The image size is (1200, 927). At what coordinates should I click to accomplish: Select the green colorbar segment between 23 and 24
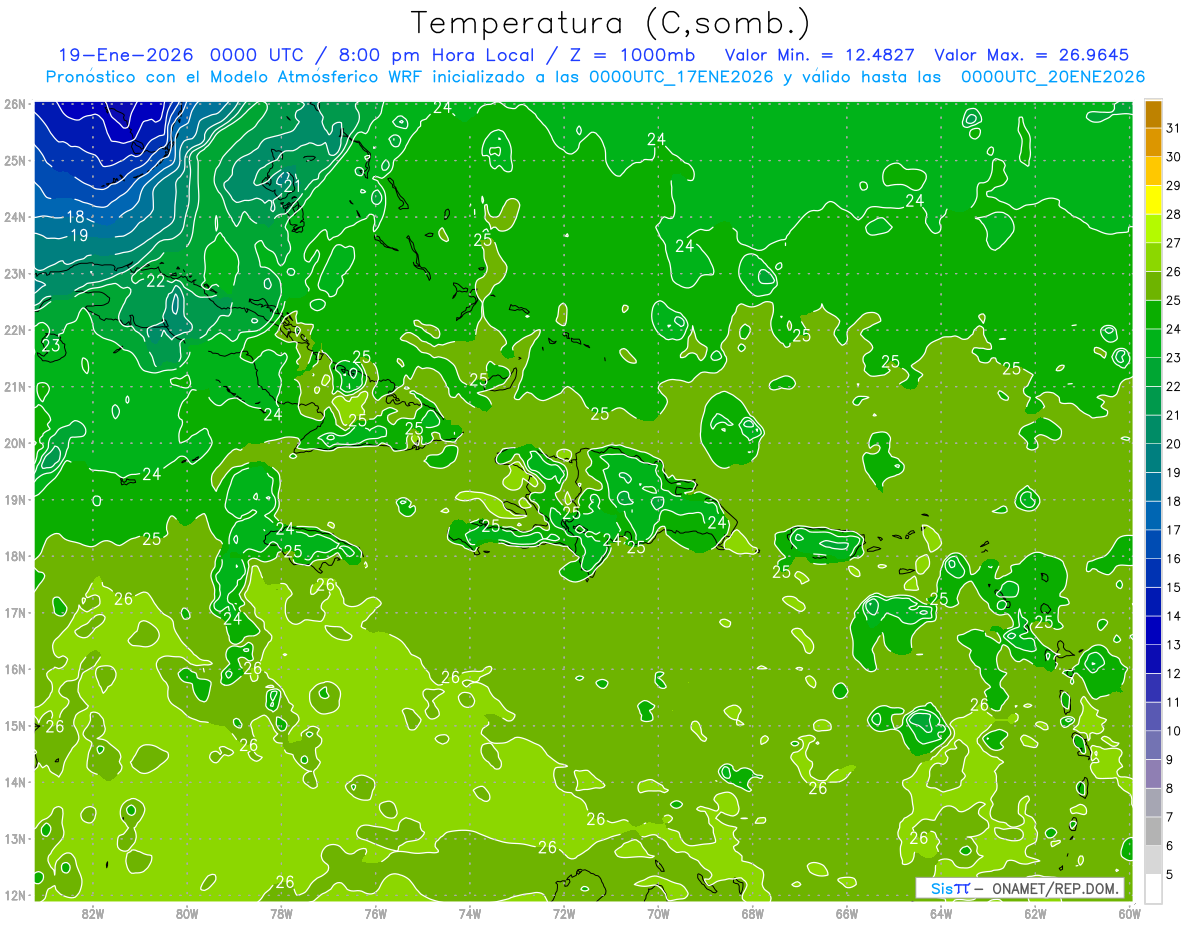tap(1153, 343)
